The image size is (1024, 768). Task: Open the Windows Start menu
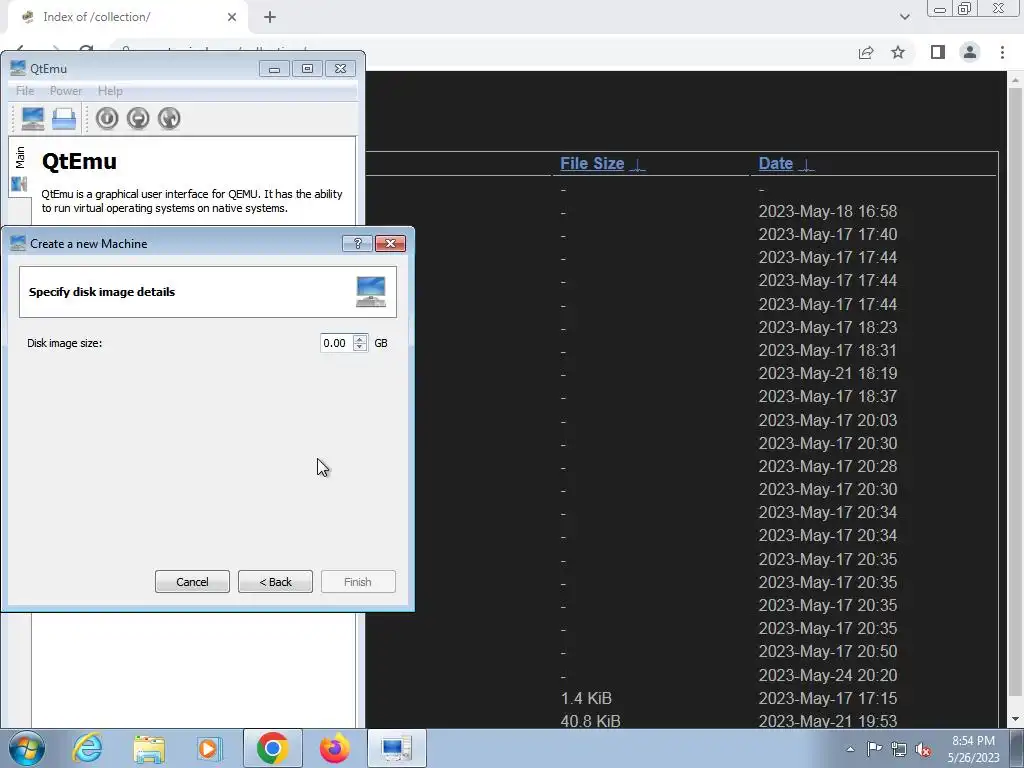[x=26, y=748]
